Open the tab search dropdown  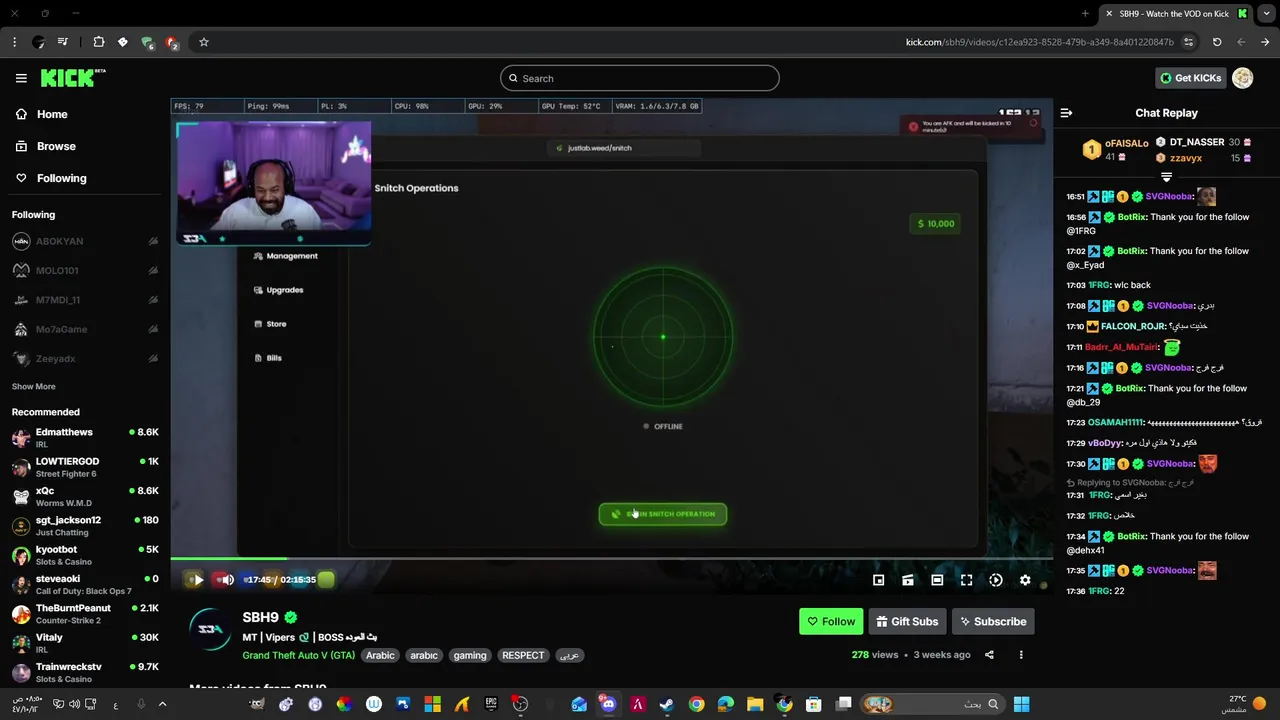tap(1266, 13)
